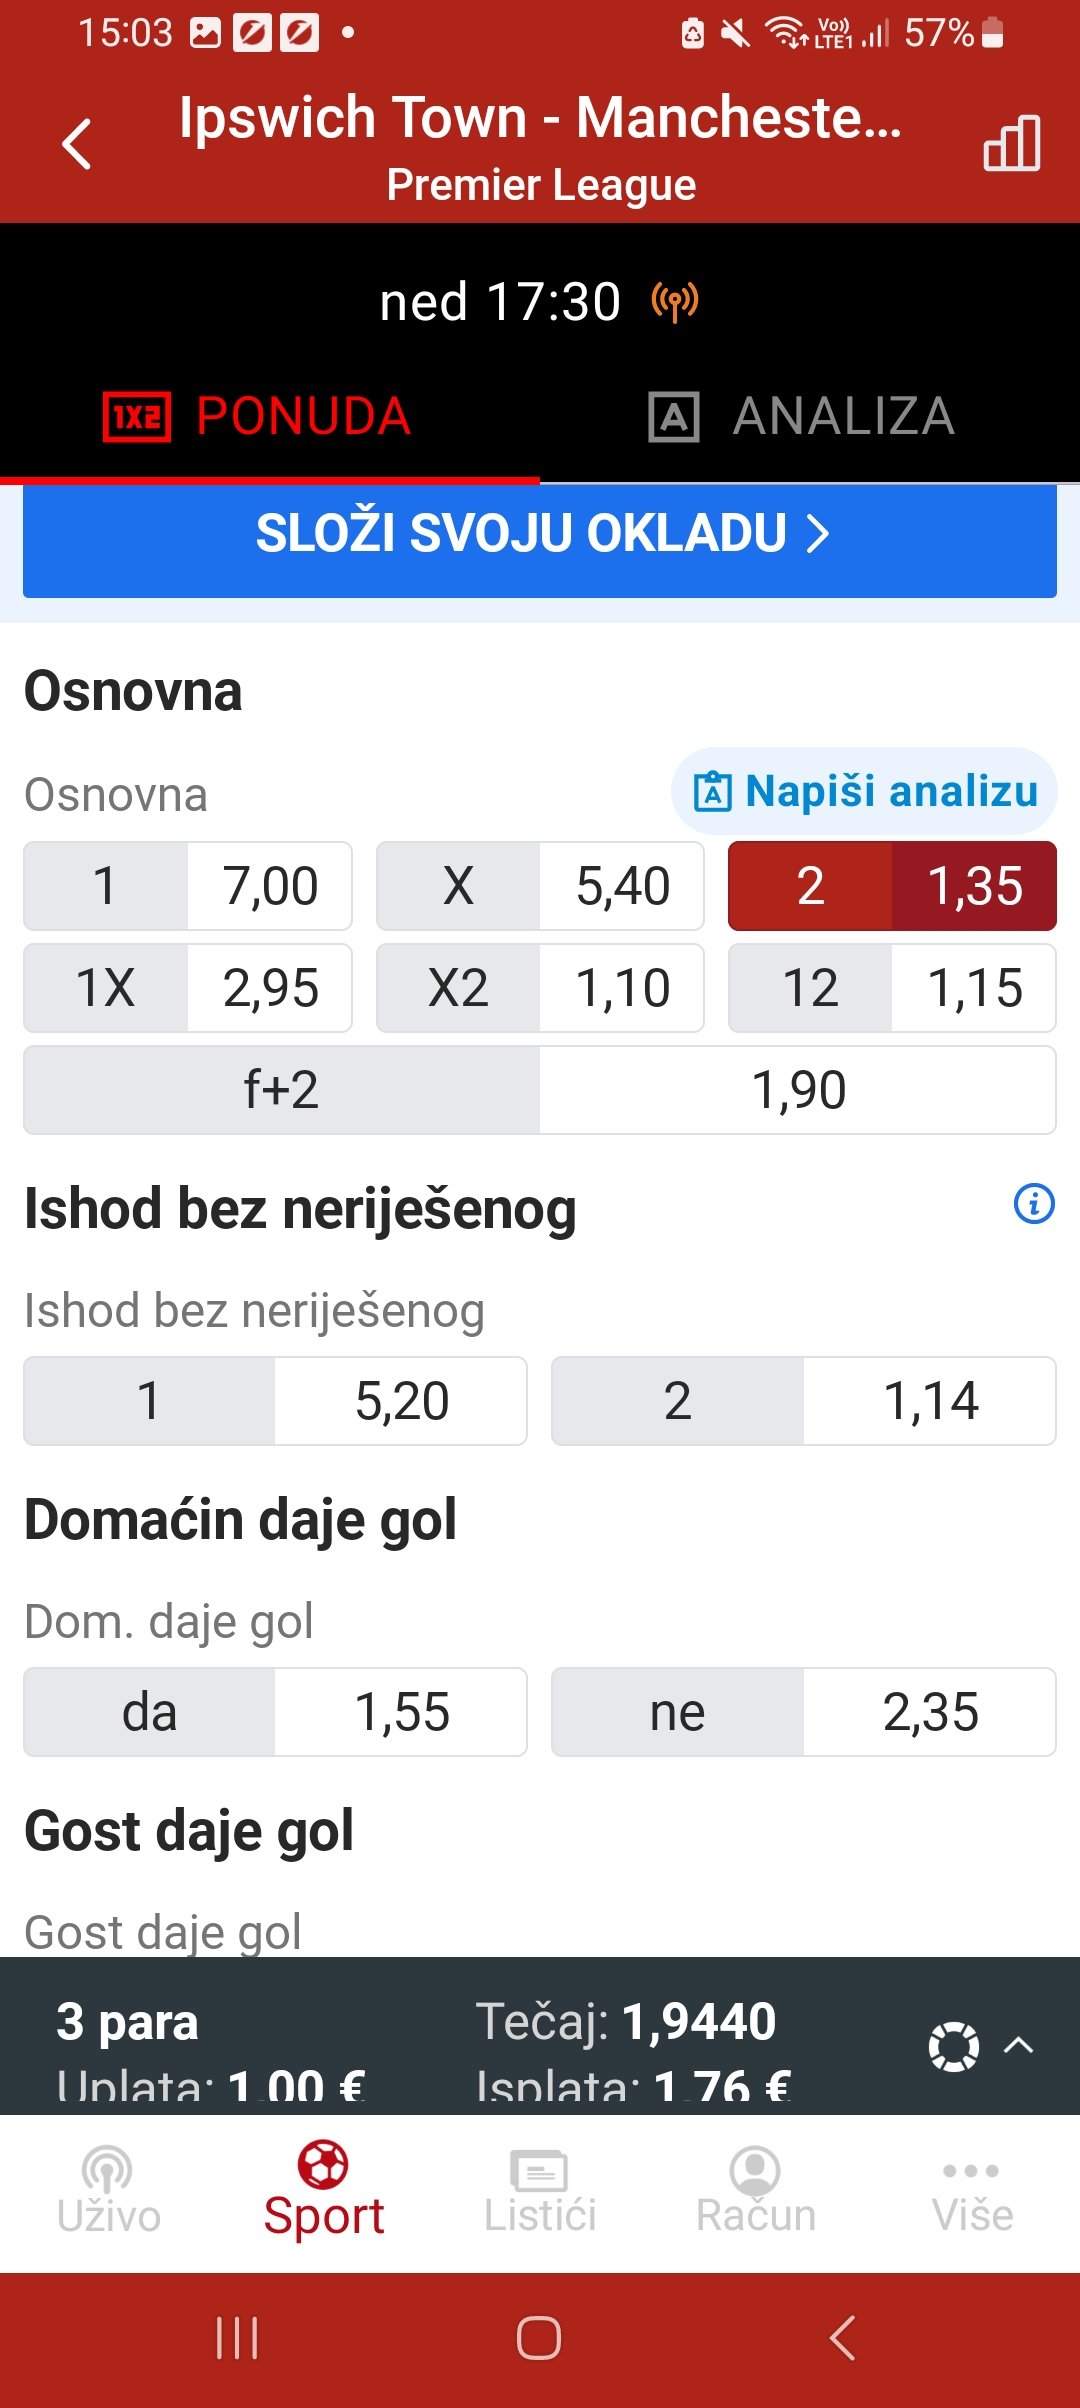Select home win odds 7,00
Screen dimensions: 1080x2408
[188, 886]
